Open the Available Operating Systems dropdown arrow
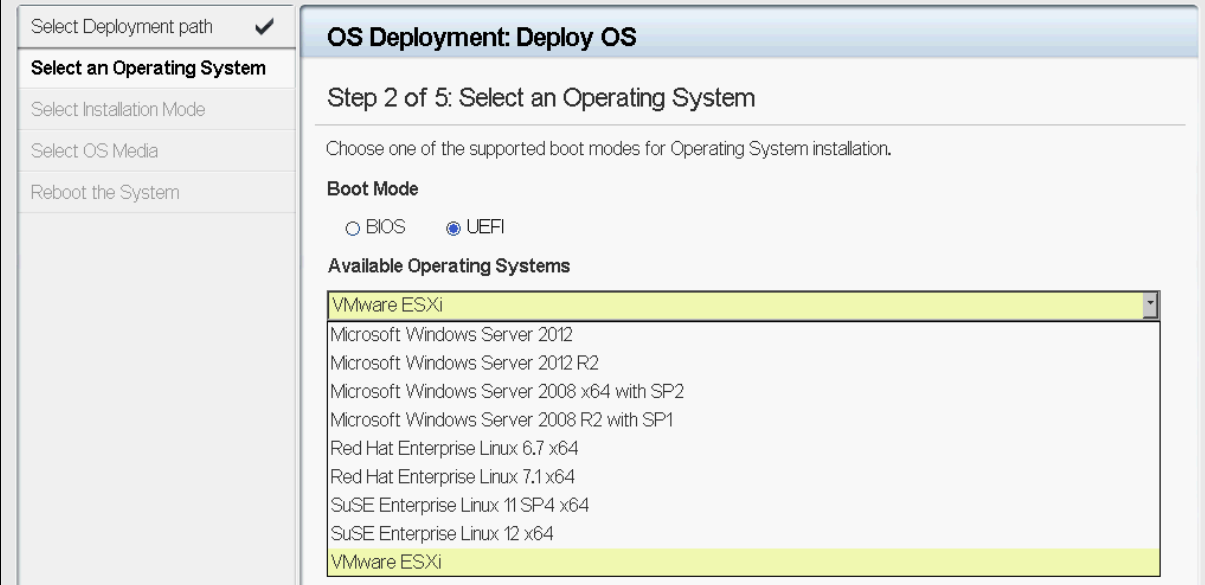The width and height of the screenshot is (1205, 585). pyautogui.click(x=1150, y=305)
